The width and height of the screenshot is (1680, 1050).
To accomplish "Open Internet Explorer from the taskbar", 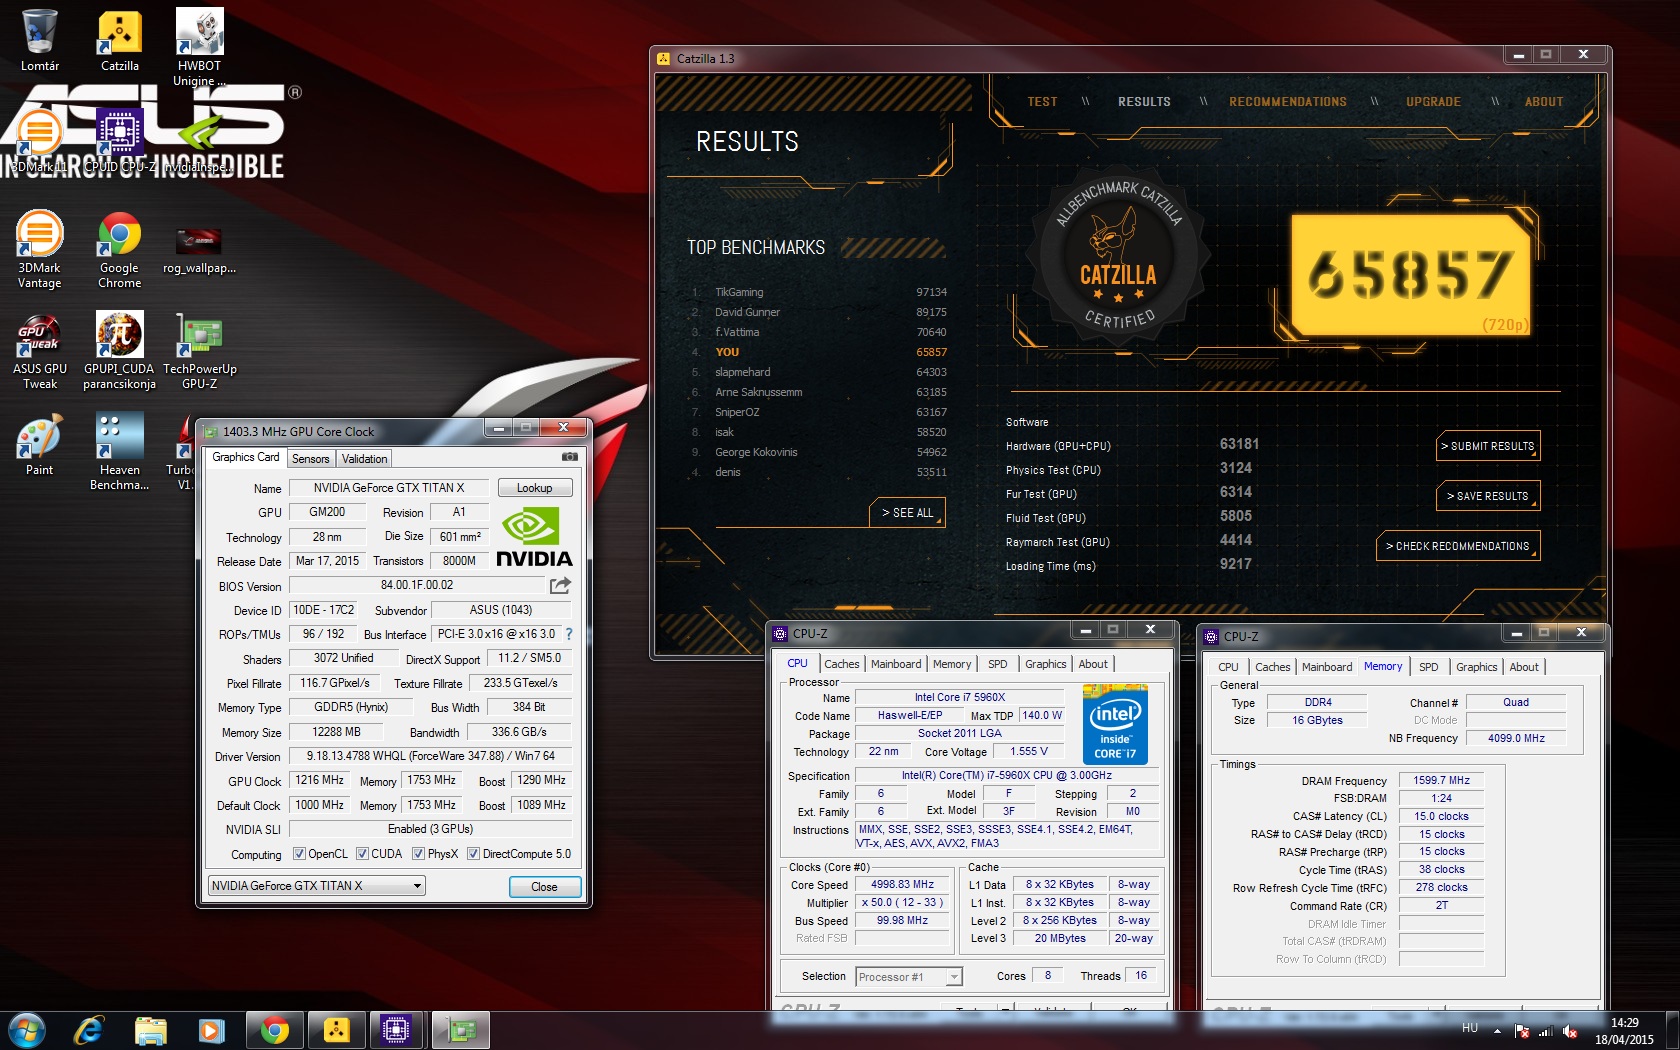I will 89,1030.
